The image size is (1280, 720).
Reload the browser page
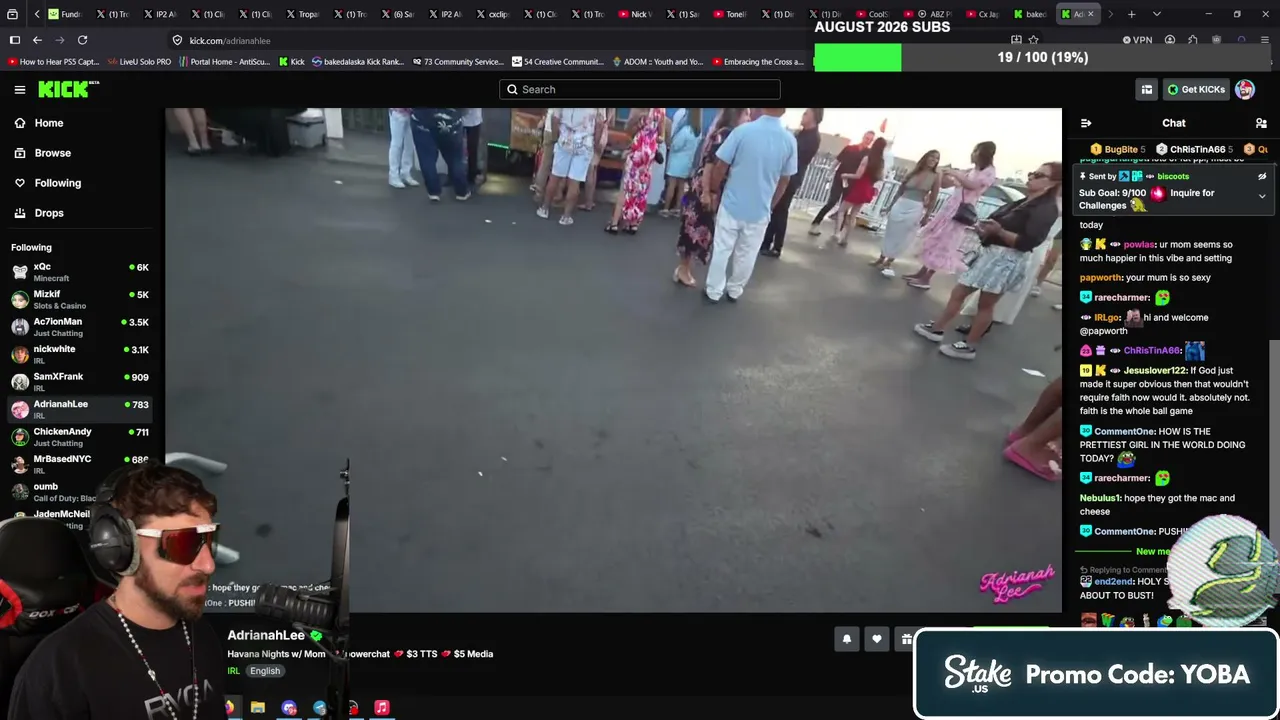(x=82, y=40)
